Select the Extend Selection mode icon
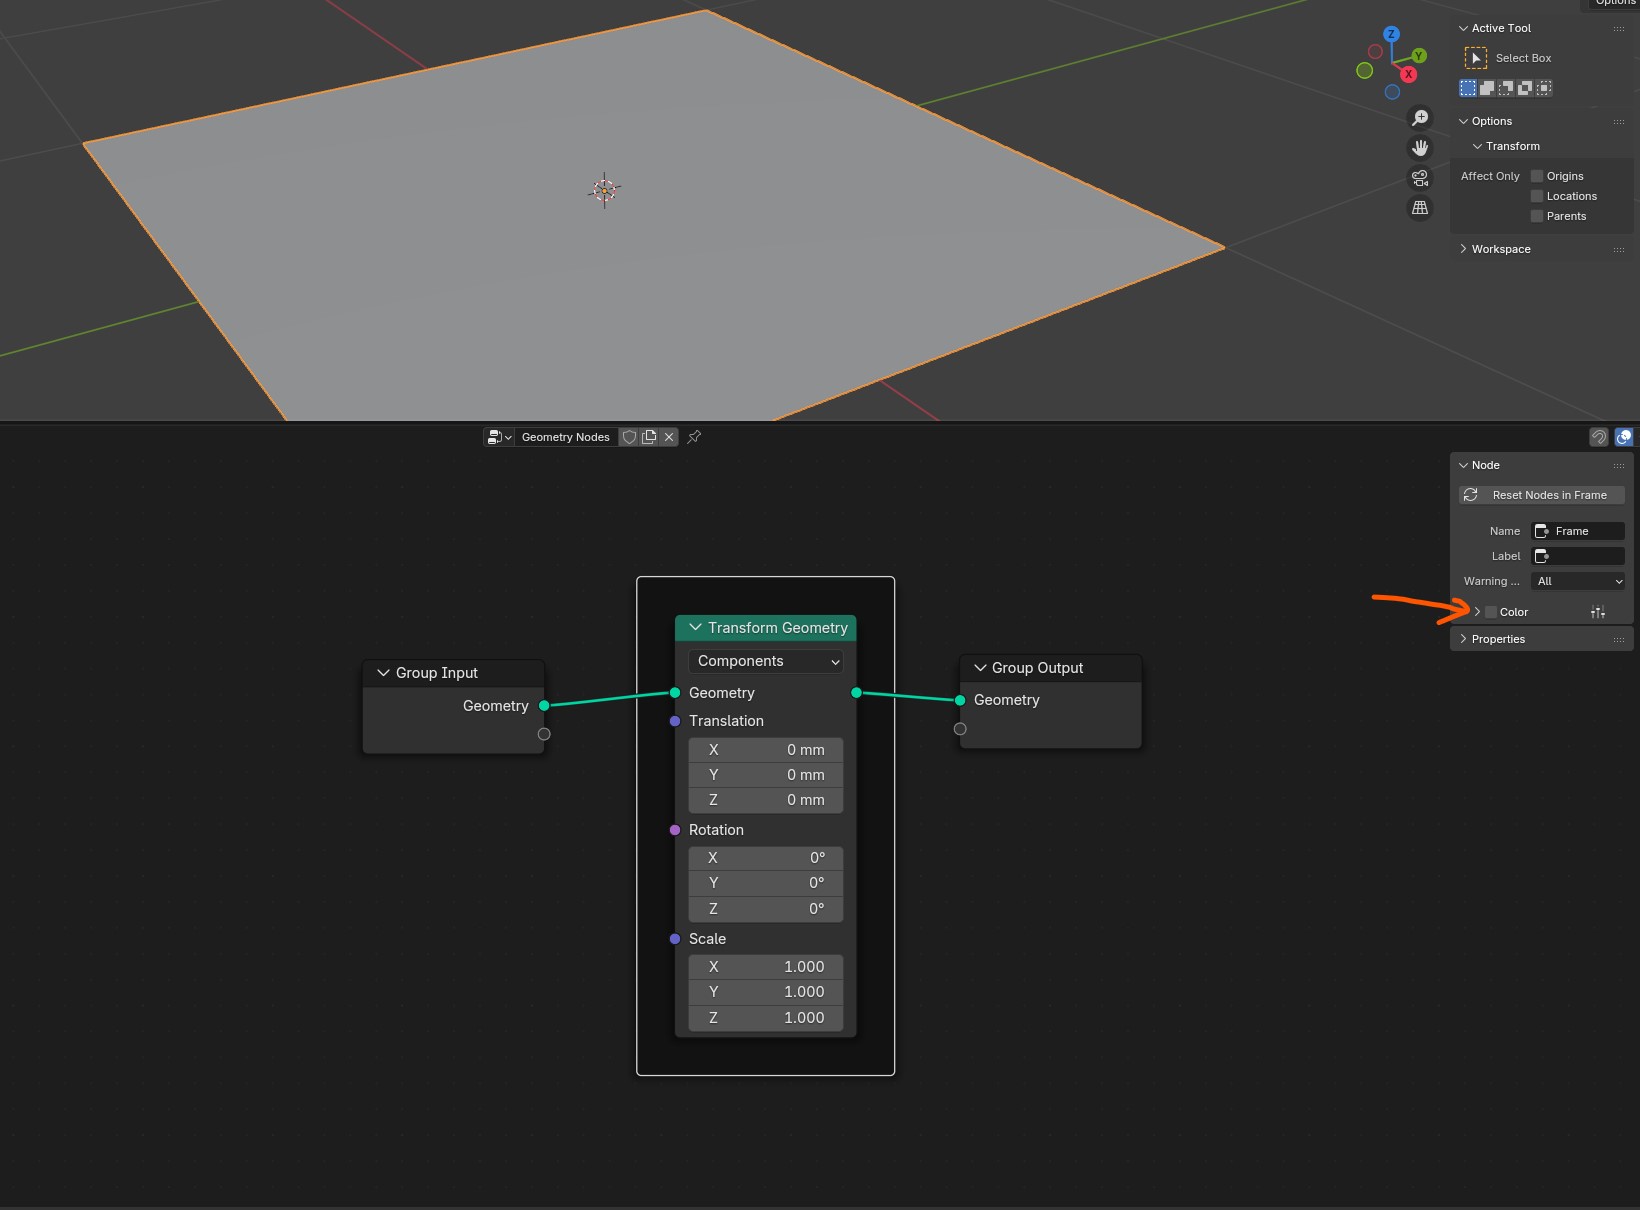1640x1210 pixels. (x=1487, y=88)
